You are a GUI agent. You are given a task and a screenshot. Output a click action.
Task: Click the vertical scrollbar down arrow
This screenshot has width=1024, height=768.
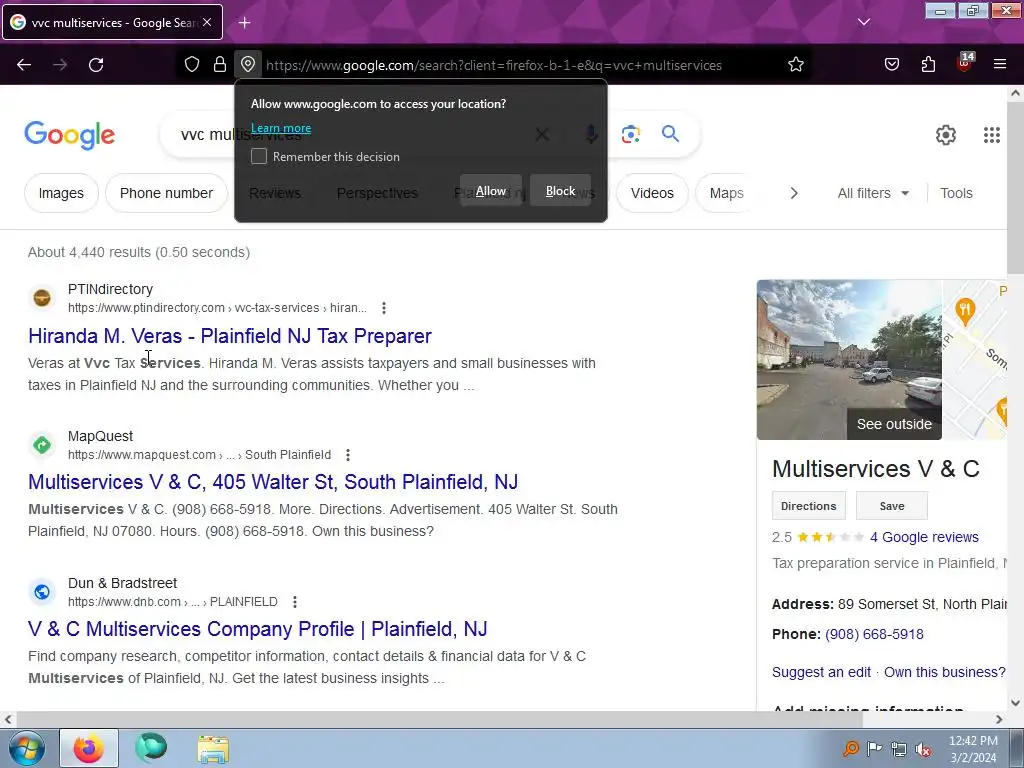point(1016,703)
